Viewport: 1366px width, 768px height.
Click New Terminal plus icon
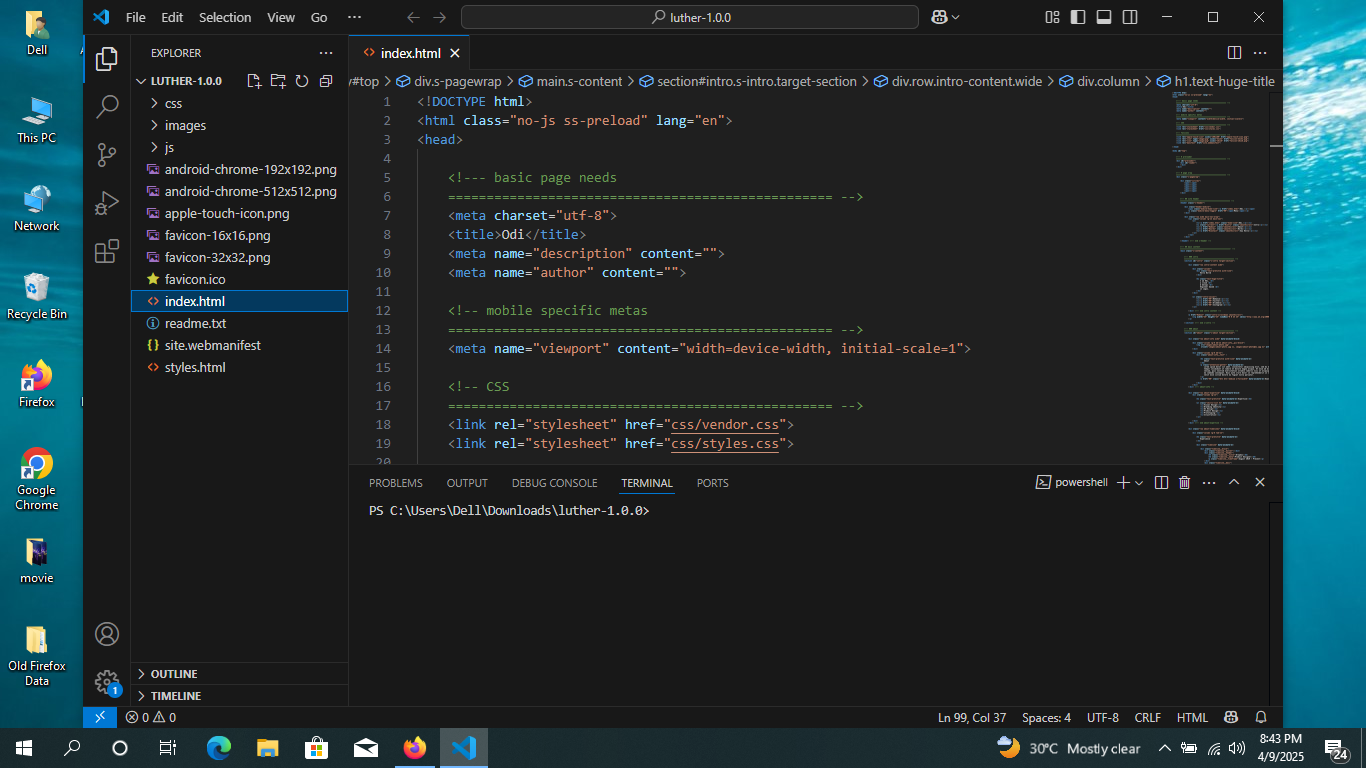pyautogui.click(x=1123, y=482)
